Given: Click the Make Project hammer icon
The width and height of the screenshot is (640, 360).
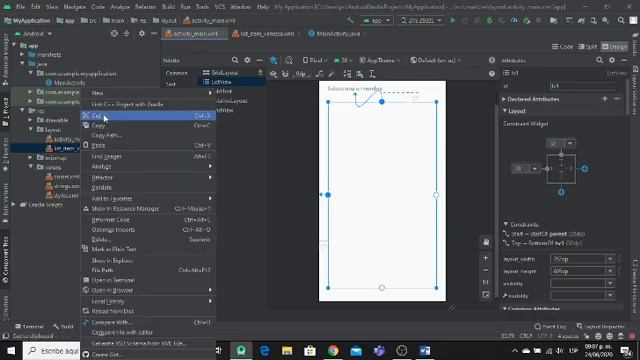Looking at the screenshot, I should pos(350,20).
